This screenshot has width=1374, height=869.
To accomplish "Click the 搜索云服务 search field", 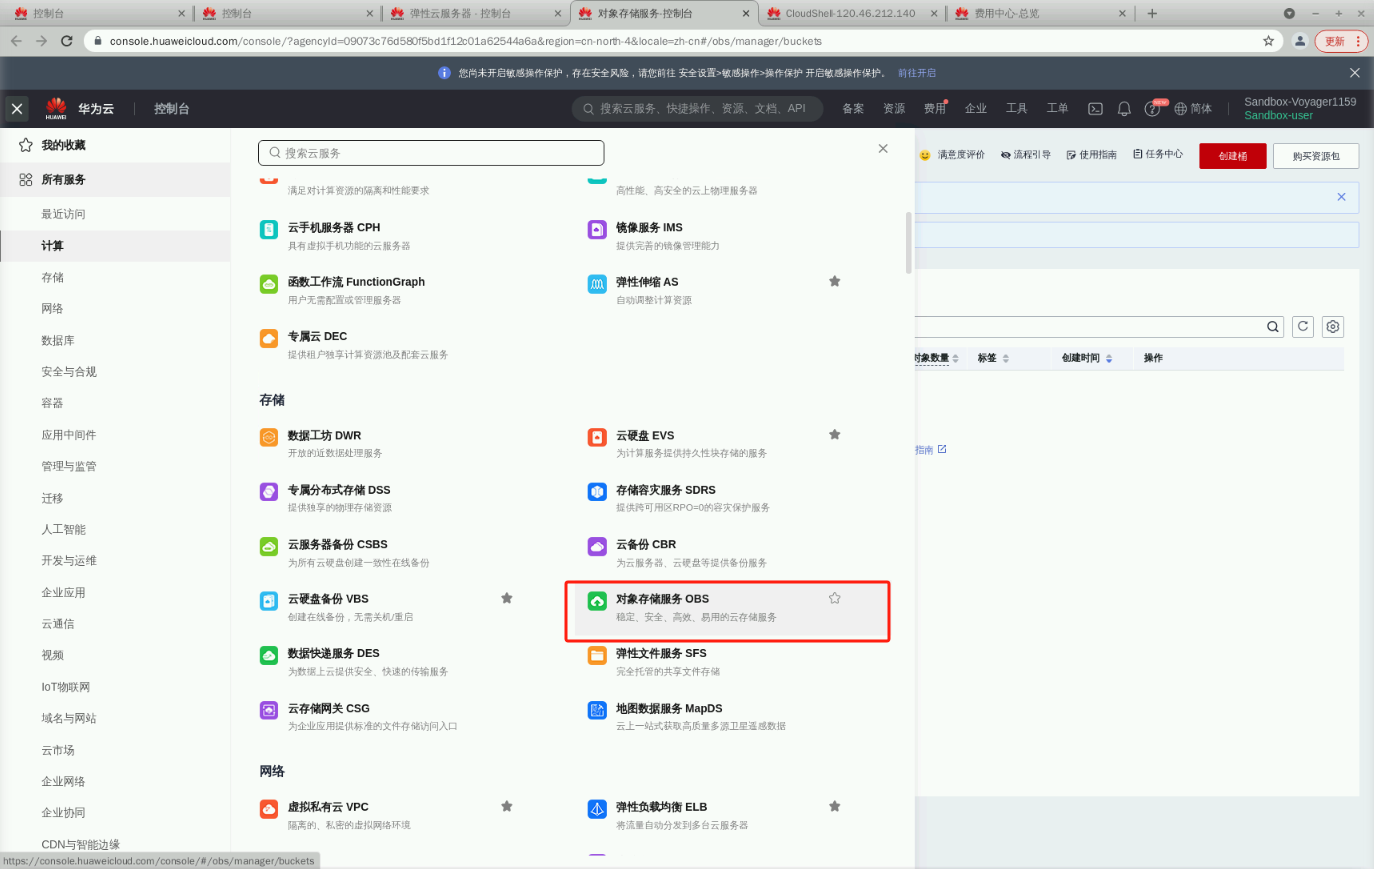I will click(x=431, y=153).
